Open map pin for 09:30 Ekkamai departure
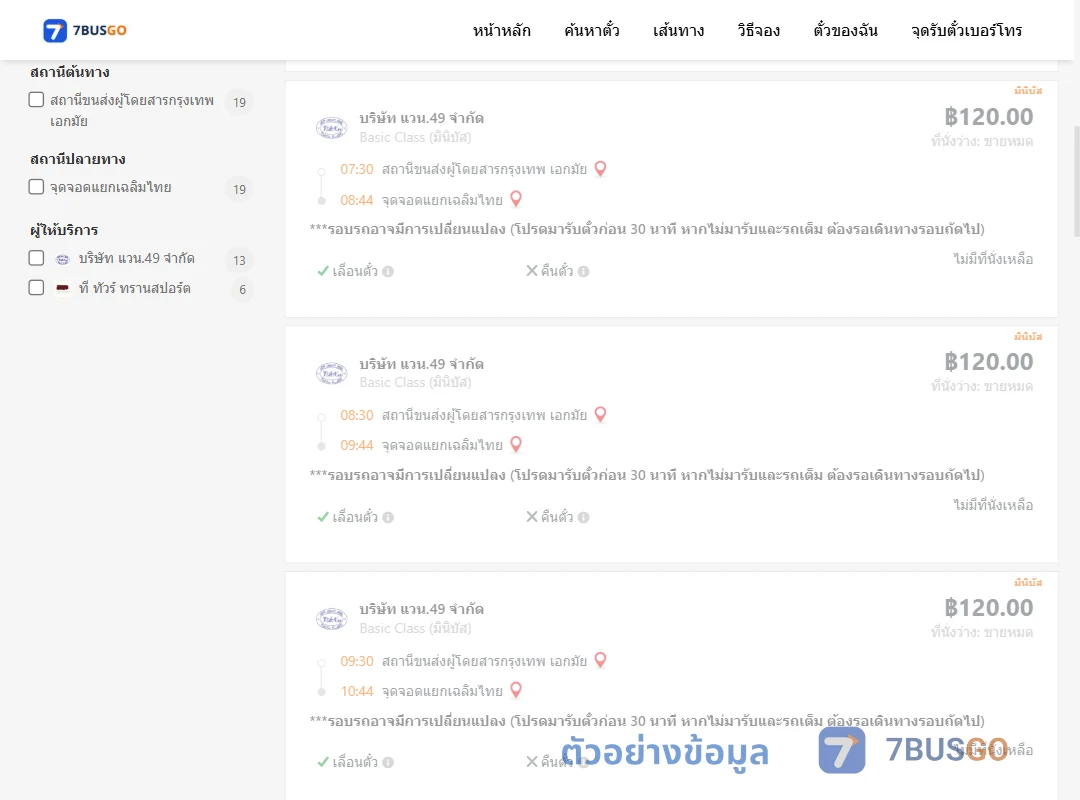Screen dimensions: 1080x800 [601, 660]
